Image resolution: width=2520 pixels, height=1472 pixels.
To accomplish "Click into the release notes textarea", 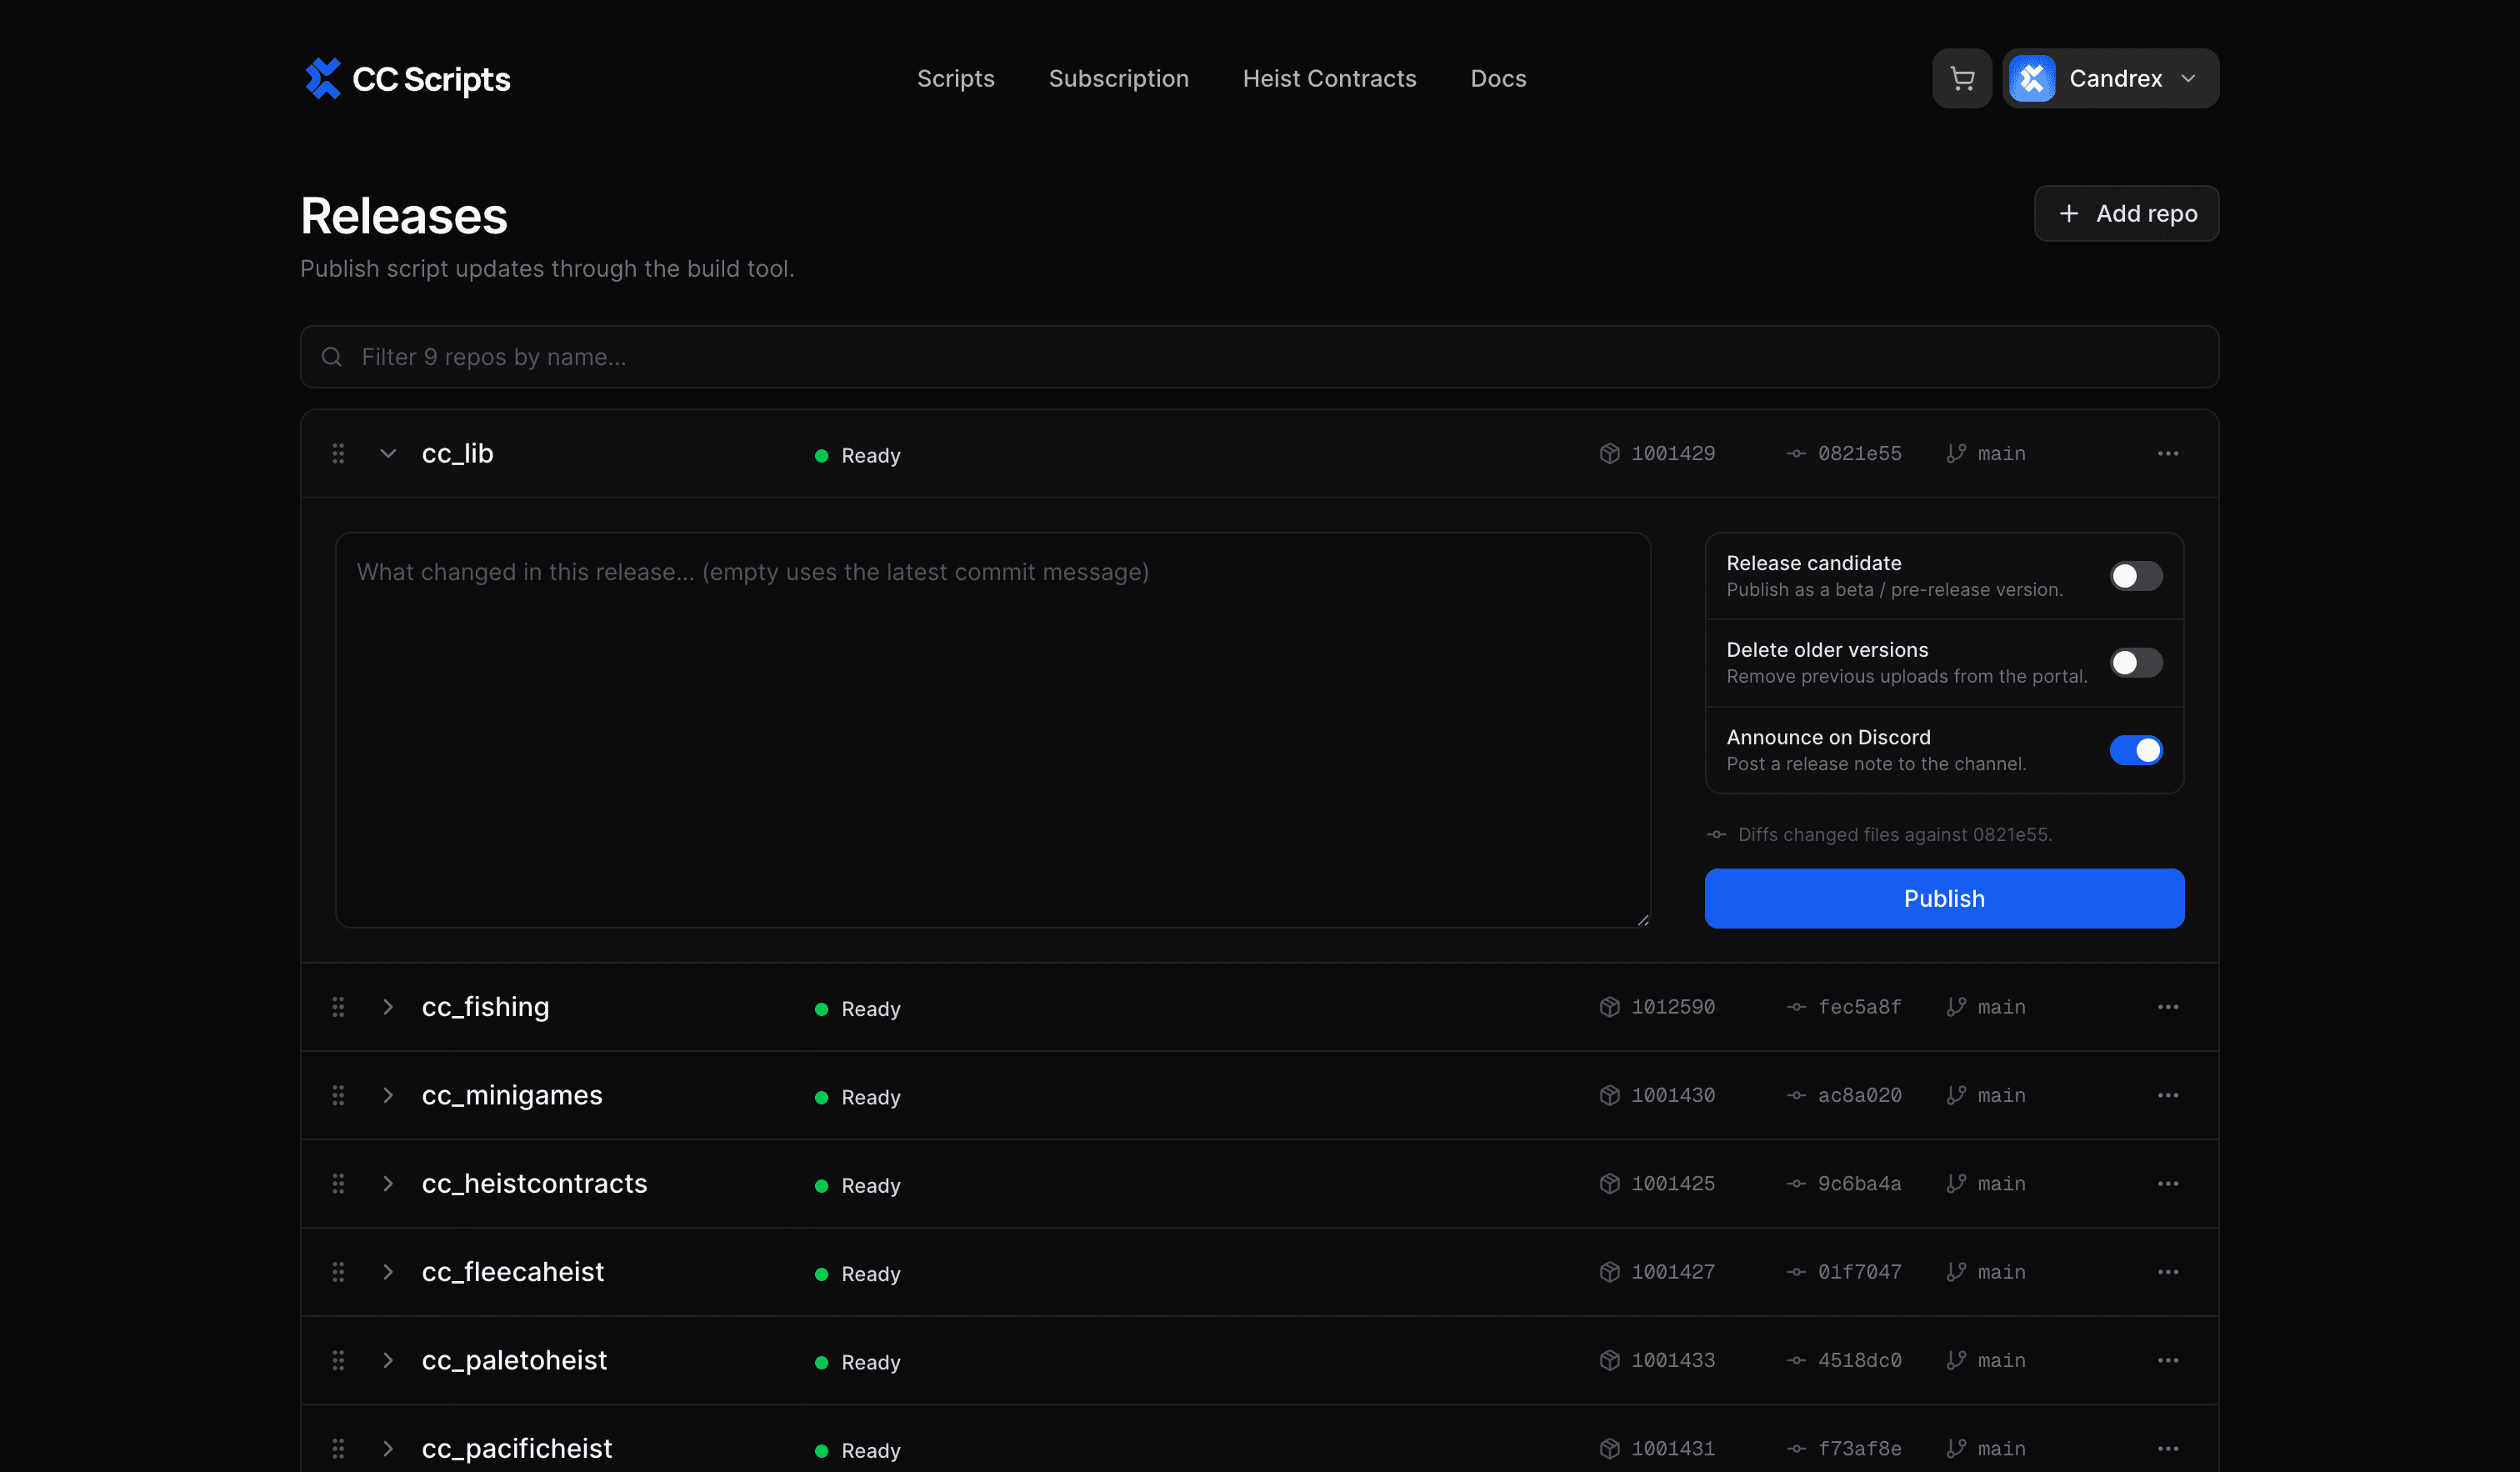I will pos(992,730).
